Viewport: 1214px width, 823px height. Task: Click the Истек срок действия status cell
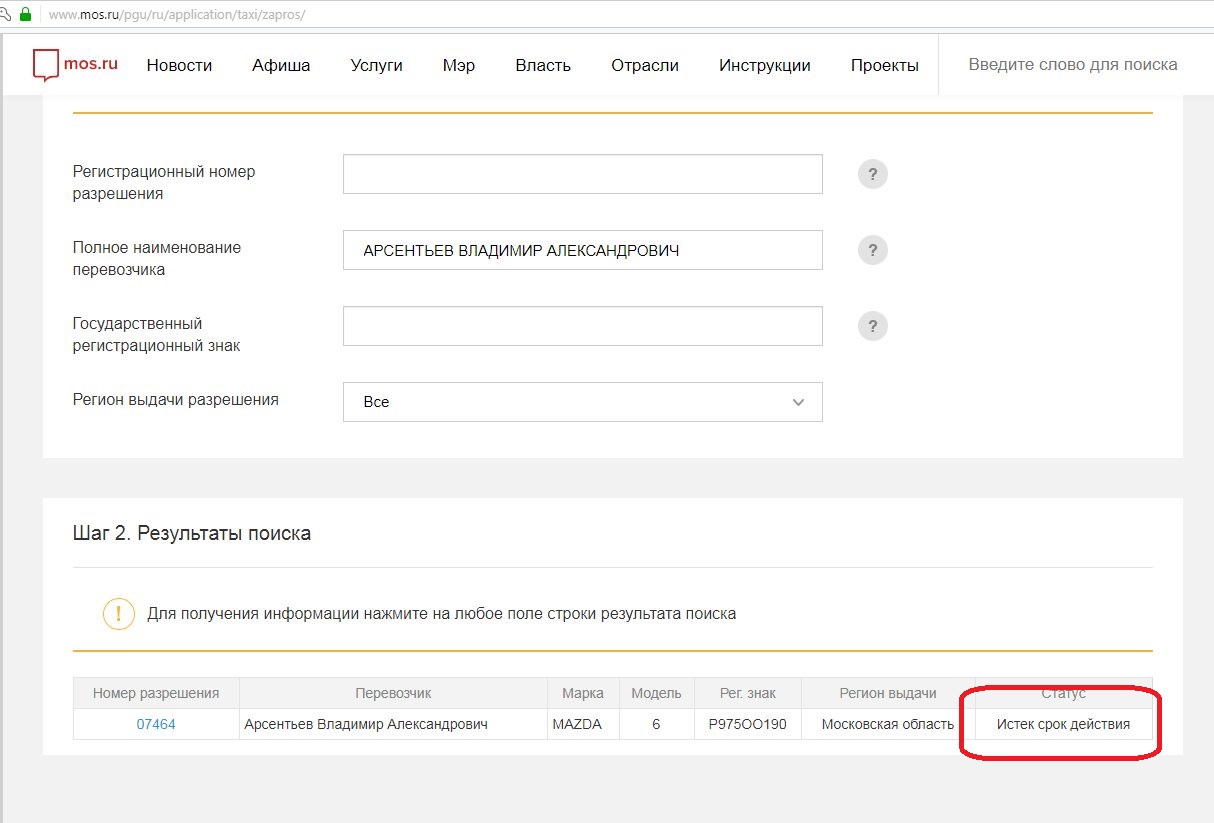click(x=1063, y=724)
